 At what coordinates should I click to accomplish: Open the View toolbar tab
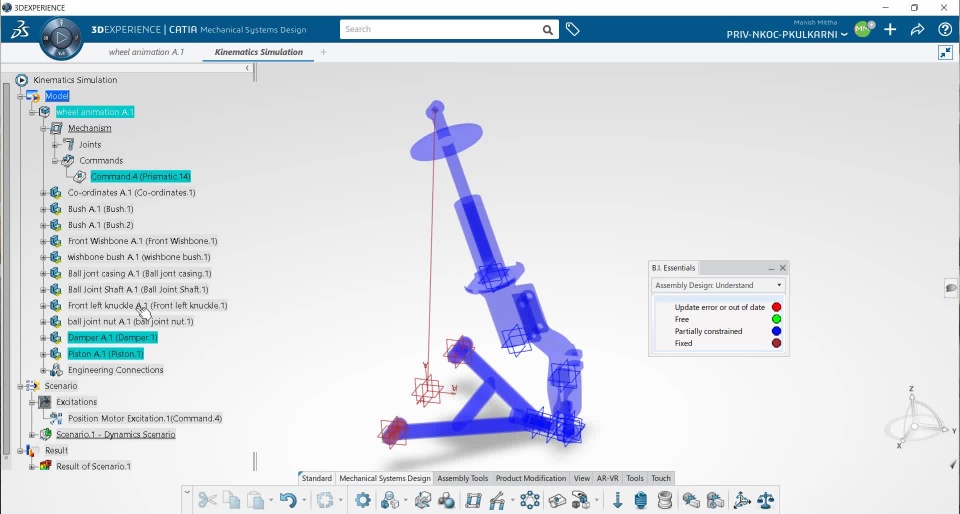coord(582,479)
